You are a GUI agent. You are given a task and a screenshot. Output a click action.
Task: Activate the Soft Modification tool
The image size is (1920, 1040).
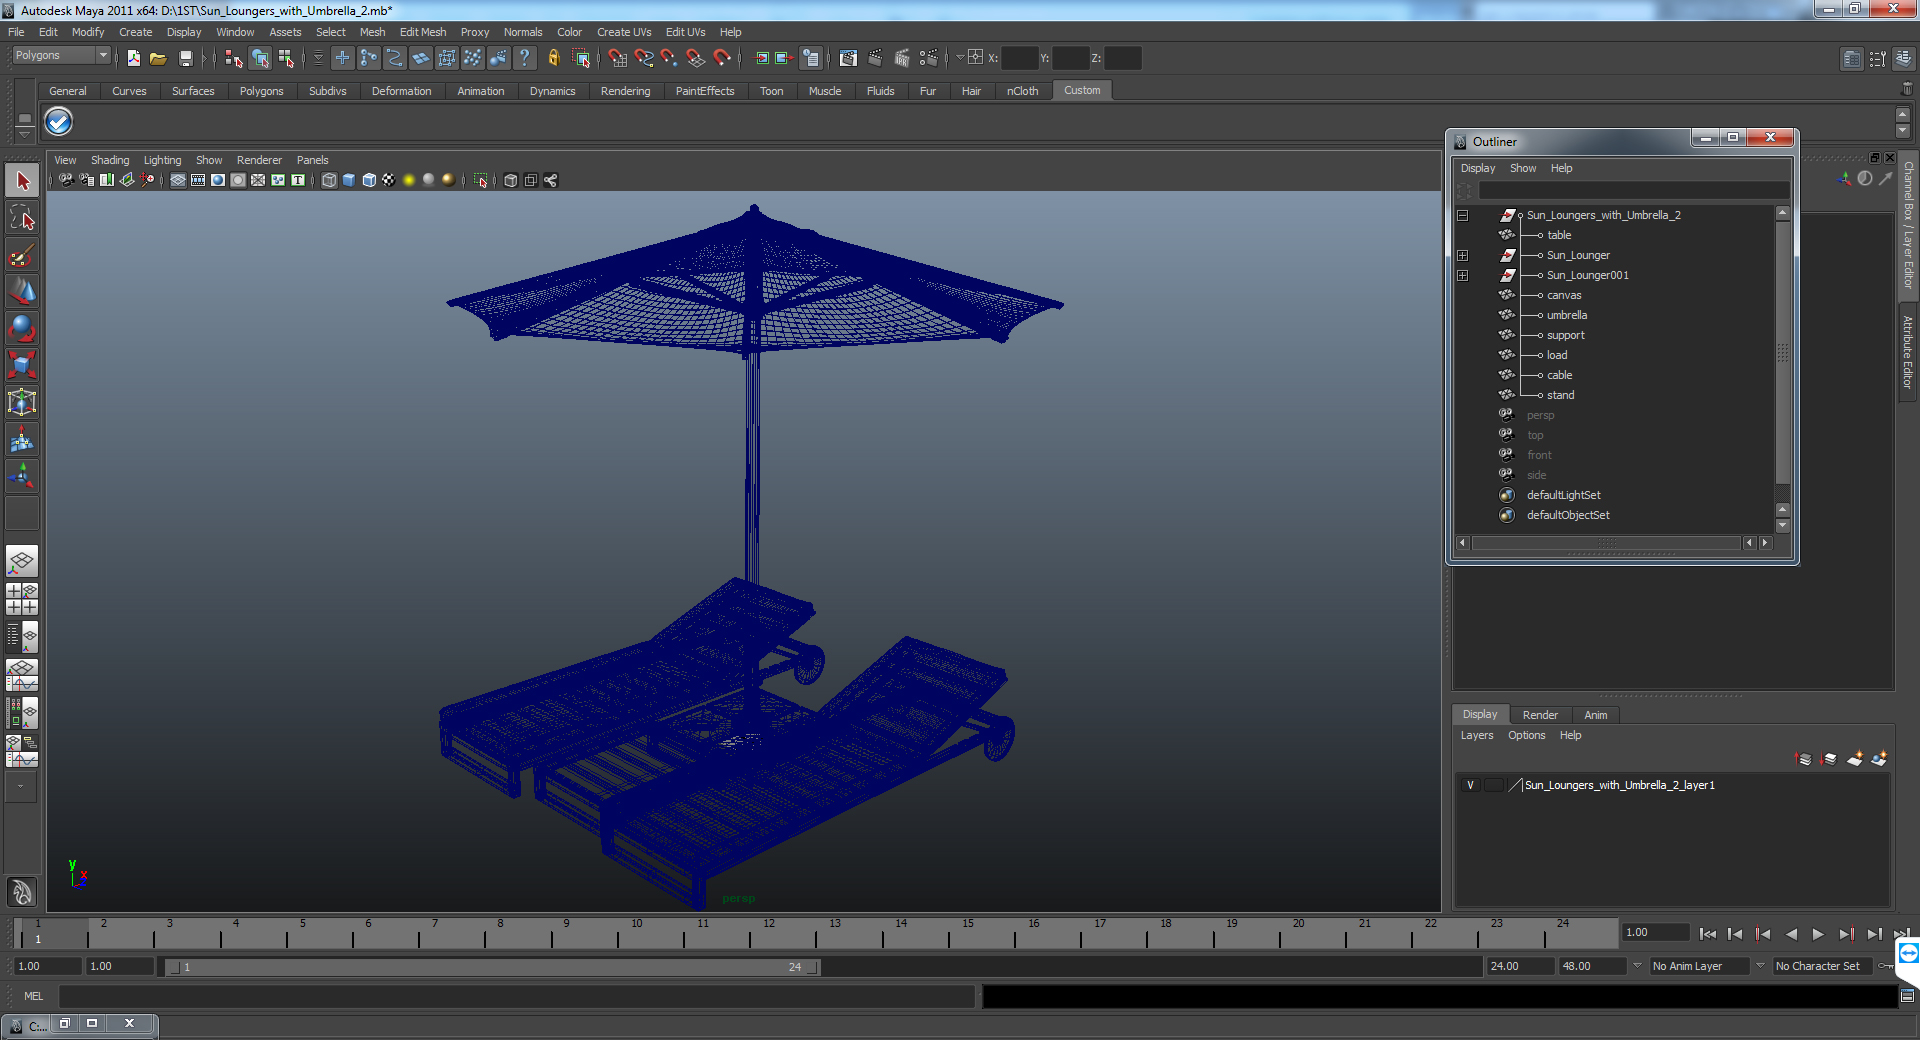click(22, 440)
